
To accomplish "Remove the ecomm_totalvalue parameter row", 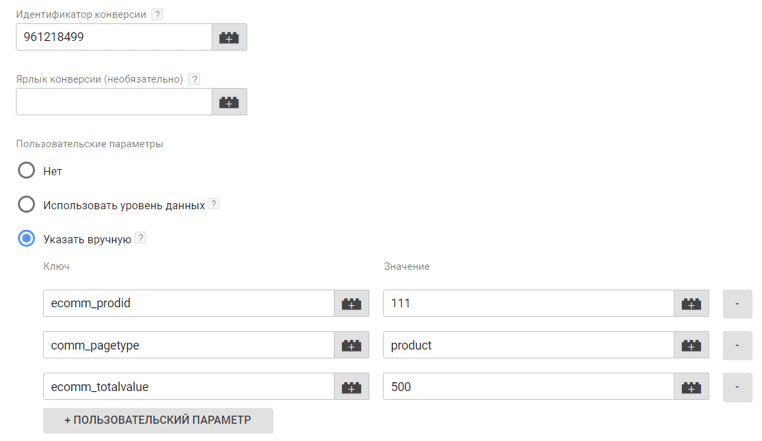I will (737, 386).
